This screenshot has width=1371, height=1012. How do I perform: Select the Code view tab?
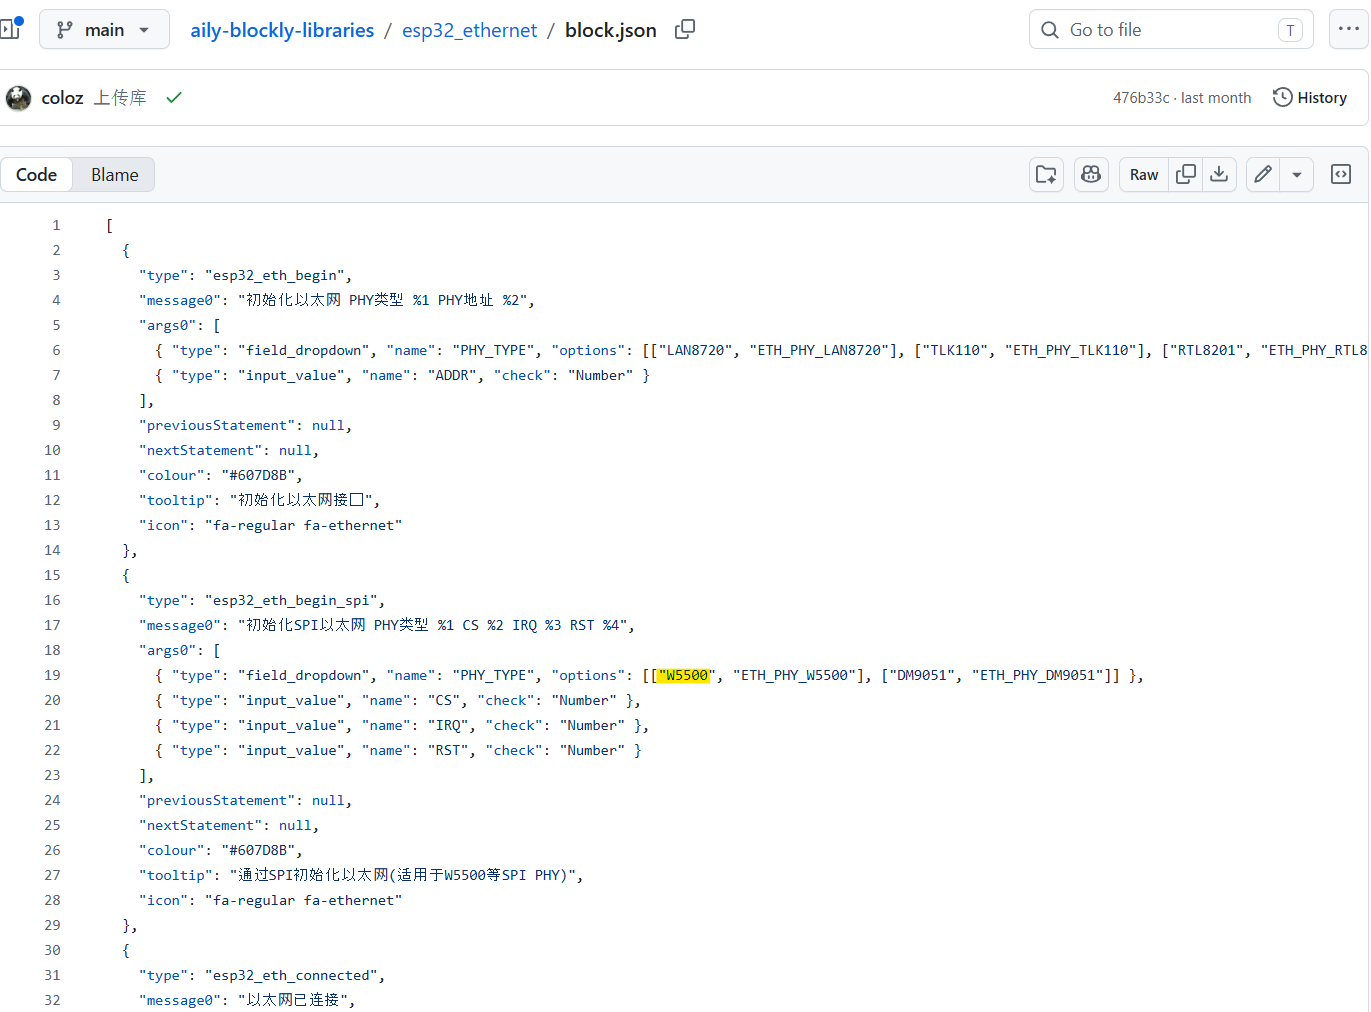37,175
